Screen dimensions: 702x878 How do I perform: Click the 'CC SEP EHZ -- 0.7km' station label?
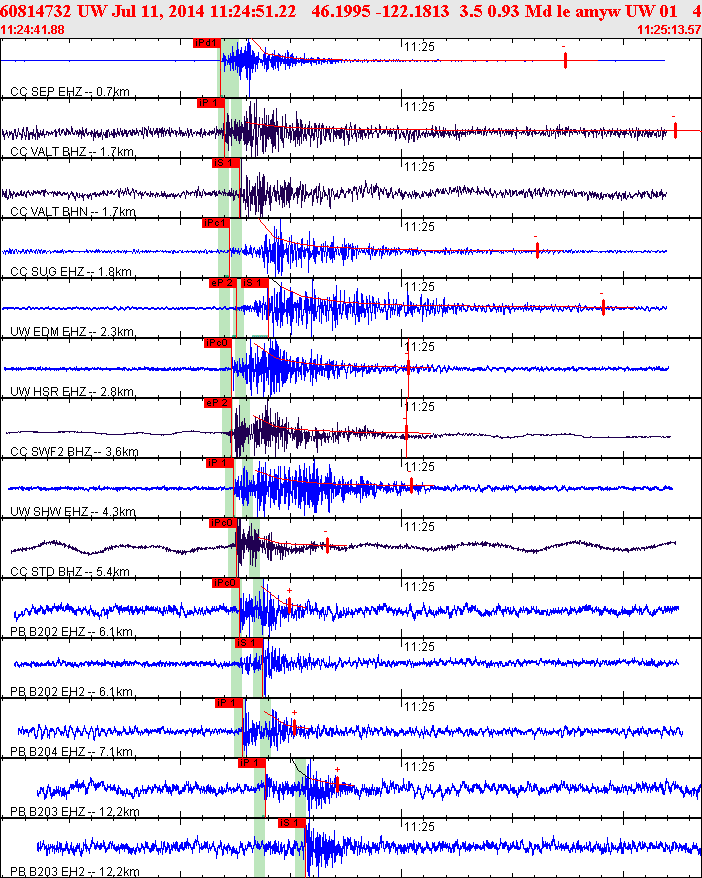pyautogui.click(x=70, y=91)
